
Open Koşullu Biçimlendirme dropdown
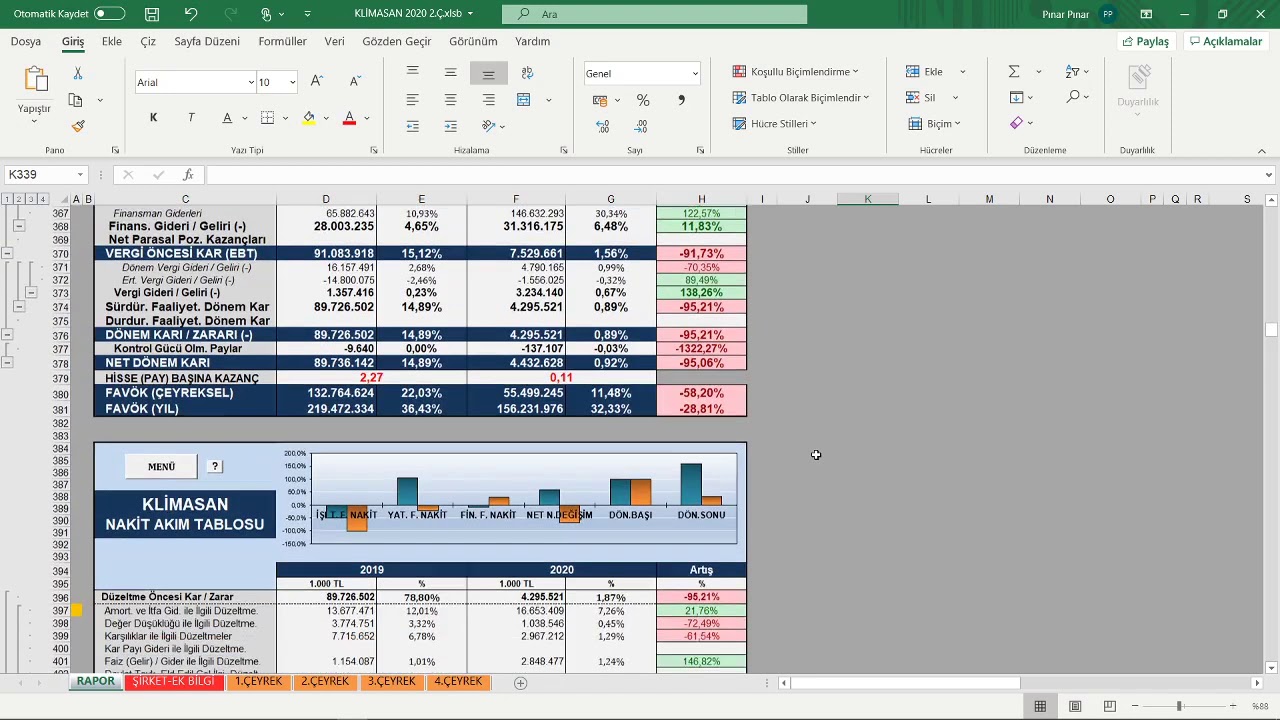point(795,71)
